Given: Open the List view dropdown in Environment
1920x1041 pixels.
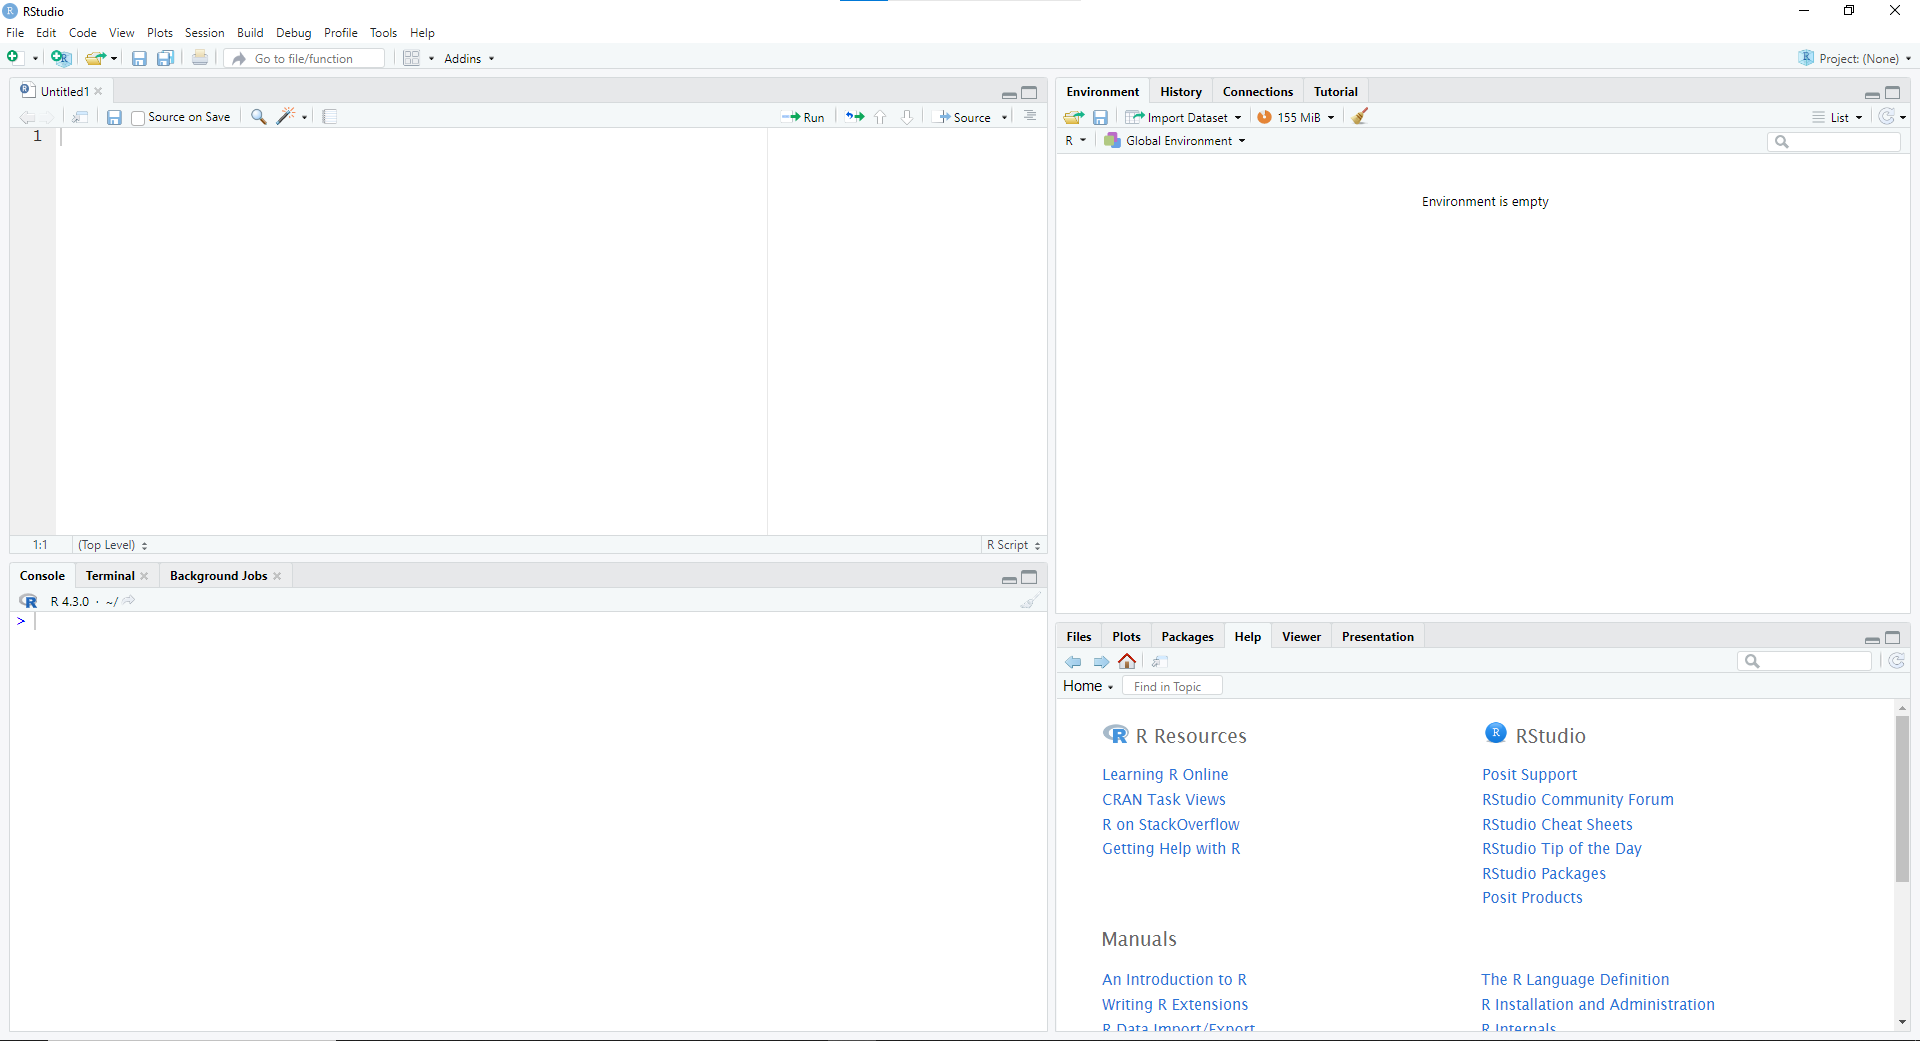Looking at the screenshot, I should tap(1838, 117).
